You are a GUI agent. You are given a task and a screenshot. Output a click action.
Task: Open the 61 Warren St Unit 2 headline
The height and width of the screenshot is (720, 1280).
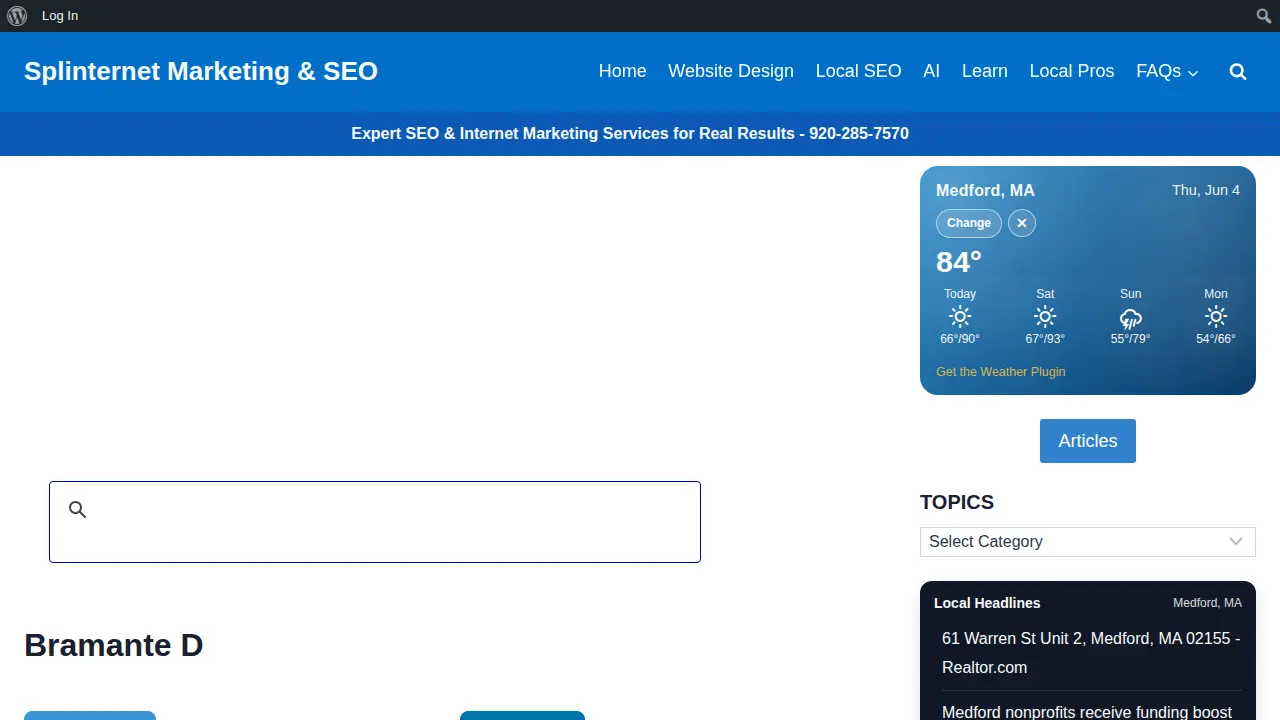(x=1091, y=653)
